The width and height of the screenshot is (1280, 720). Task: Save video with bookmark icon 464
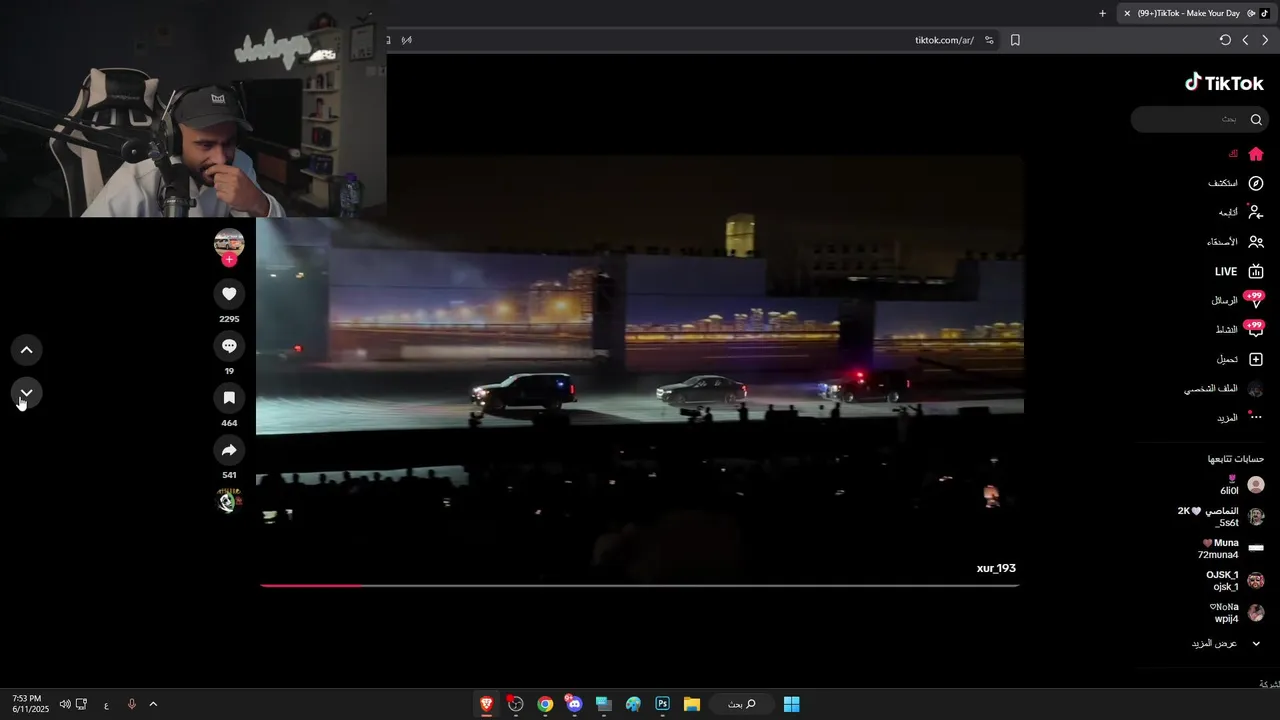click(x=229, y=397)
